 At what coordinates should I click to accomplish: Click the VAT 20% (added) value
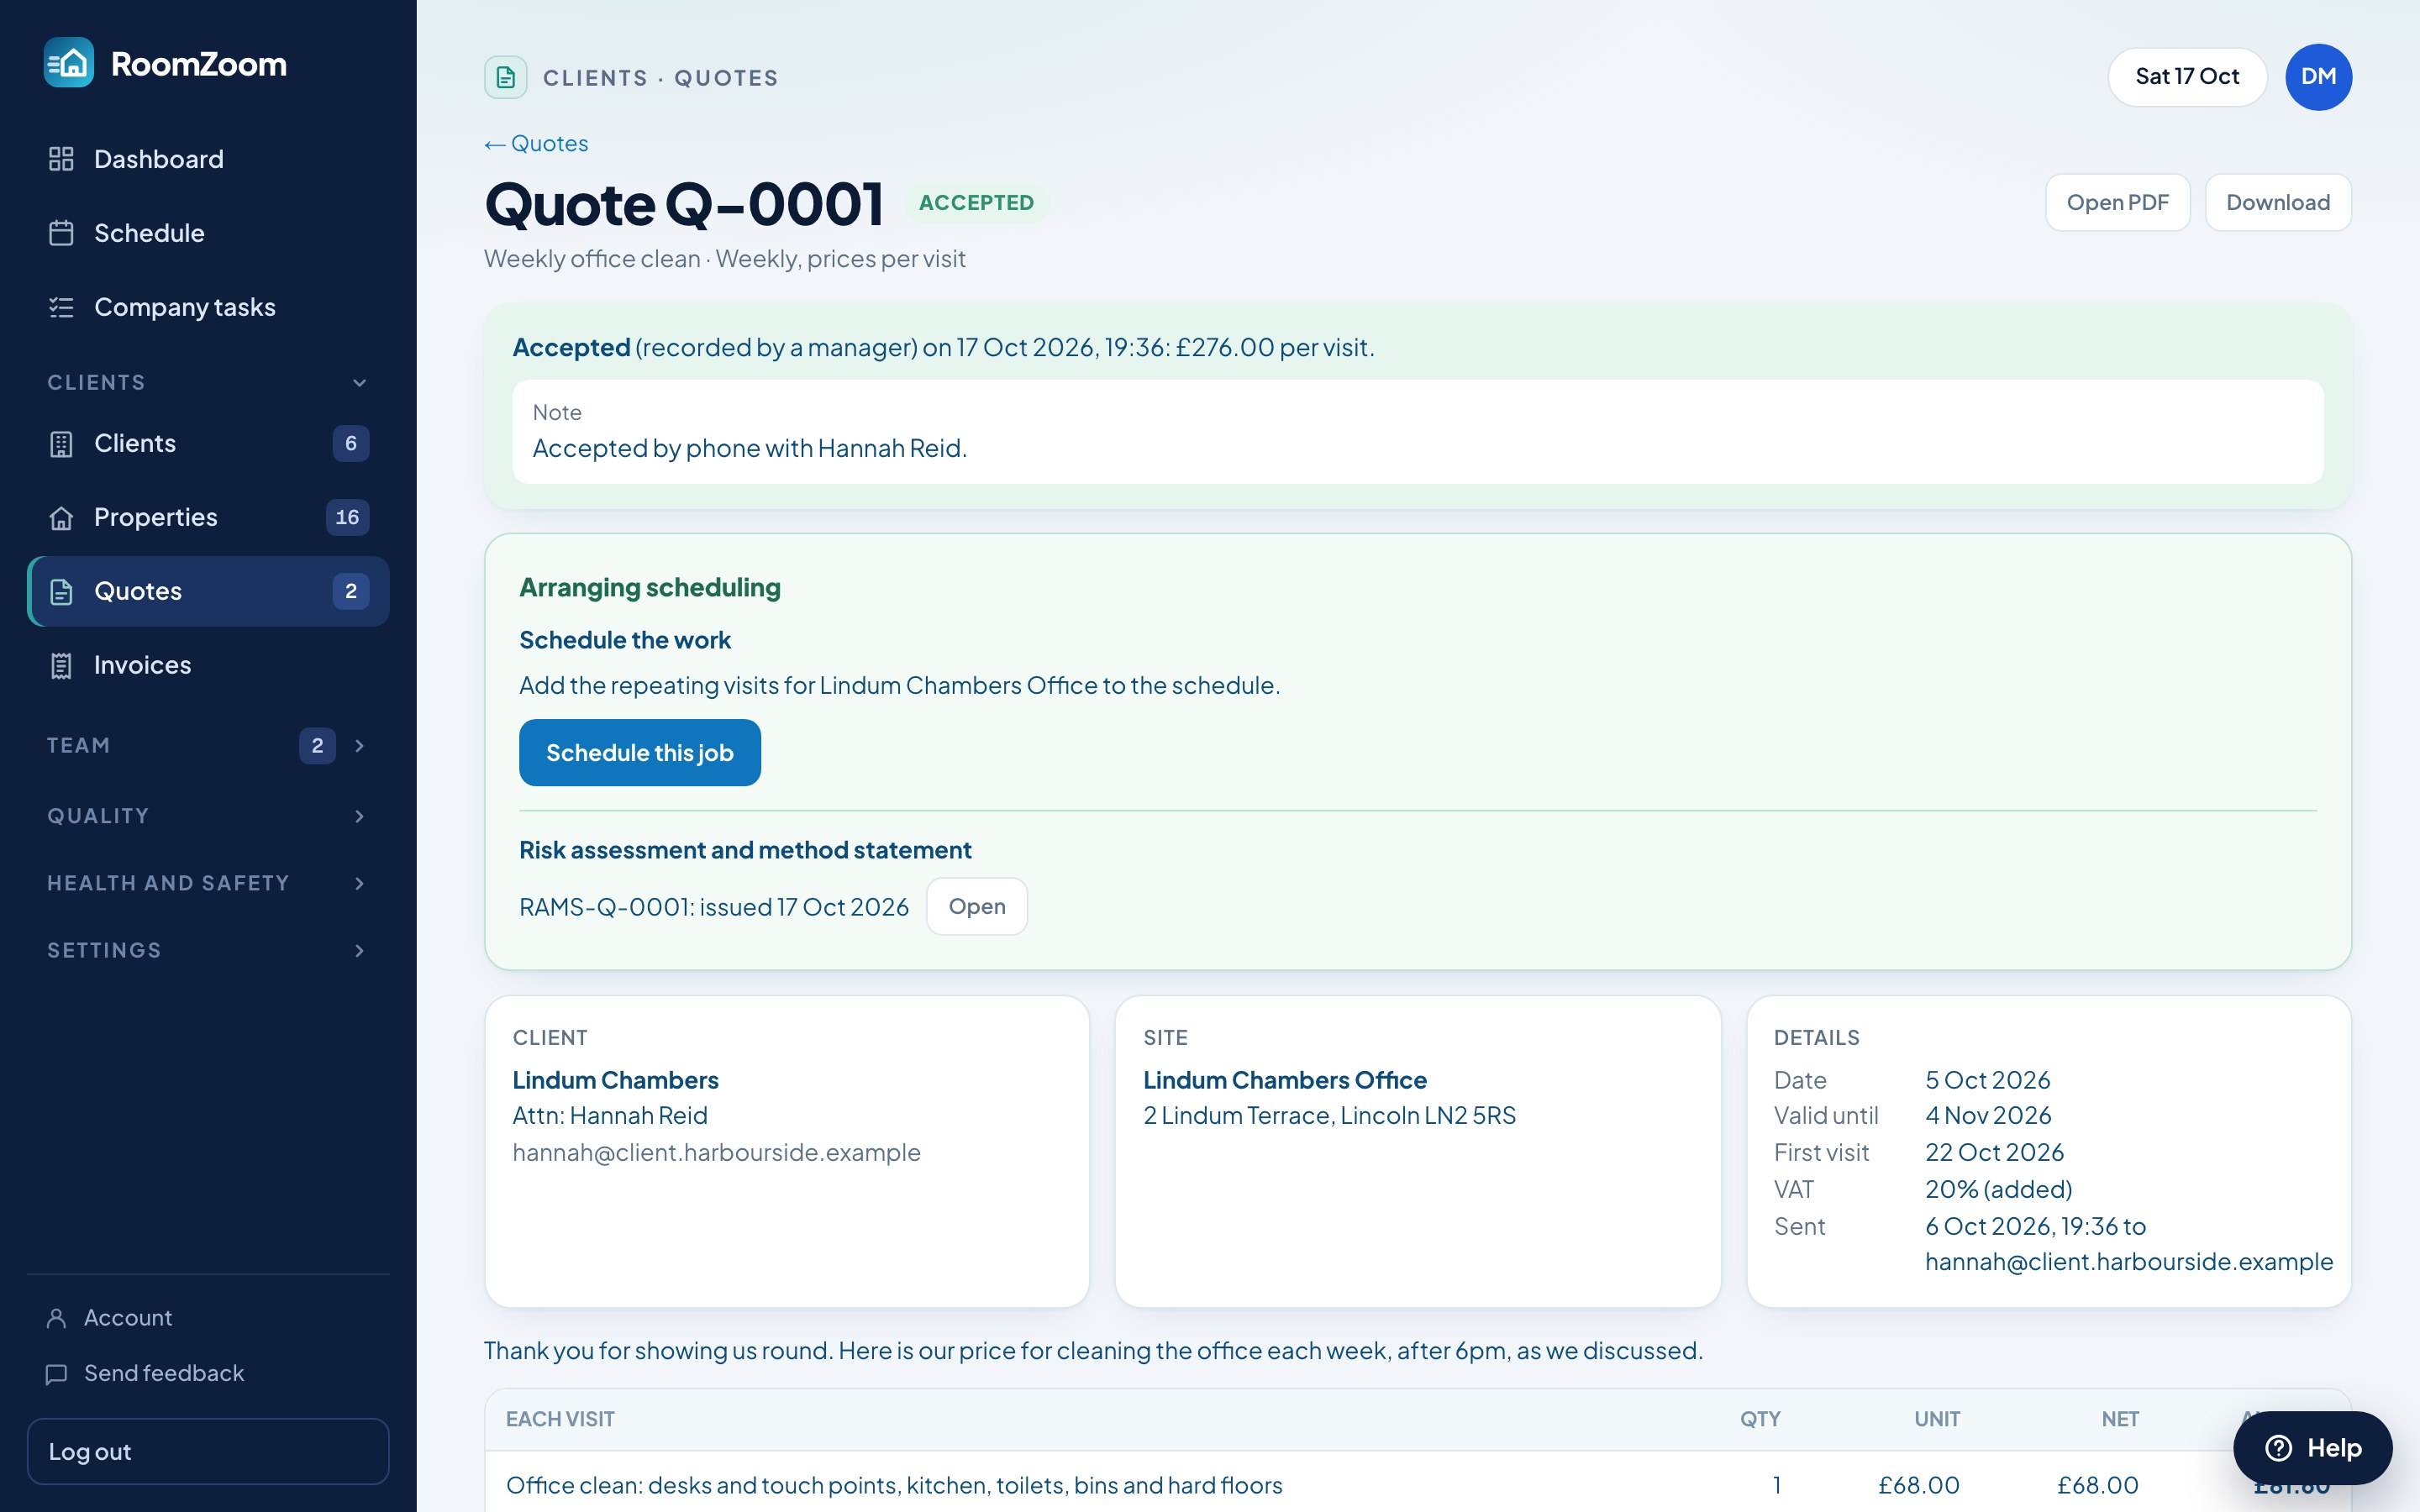coord(1999,1190)
